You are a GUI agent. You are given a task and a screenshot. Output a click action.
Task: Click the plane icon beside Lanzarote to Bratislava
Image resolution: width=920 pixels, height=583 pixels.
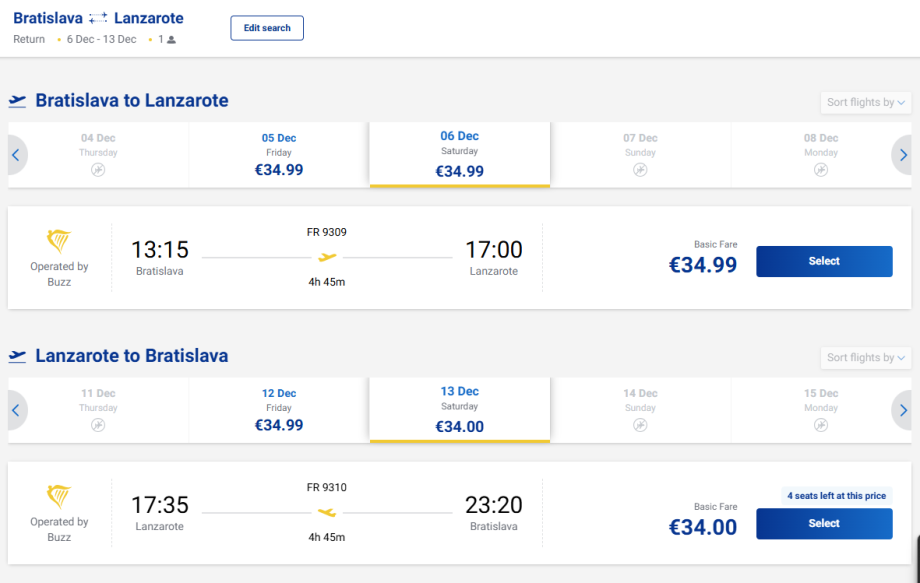[18, 356]
